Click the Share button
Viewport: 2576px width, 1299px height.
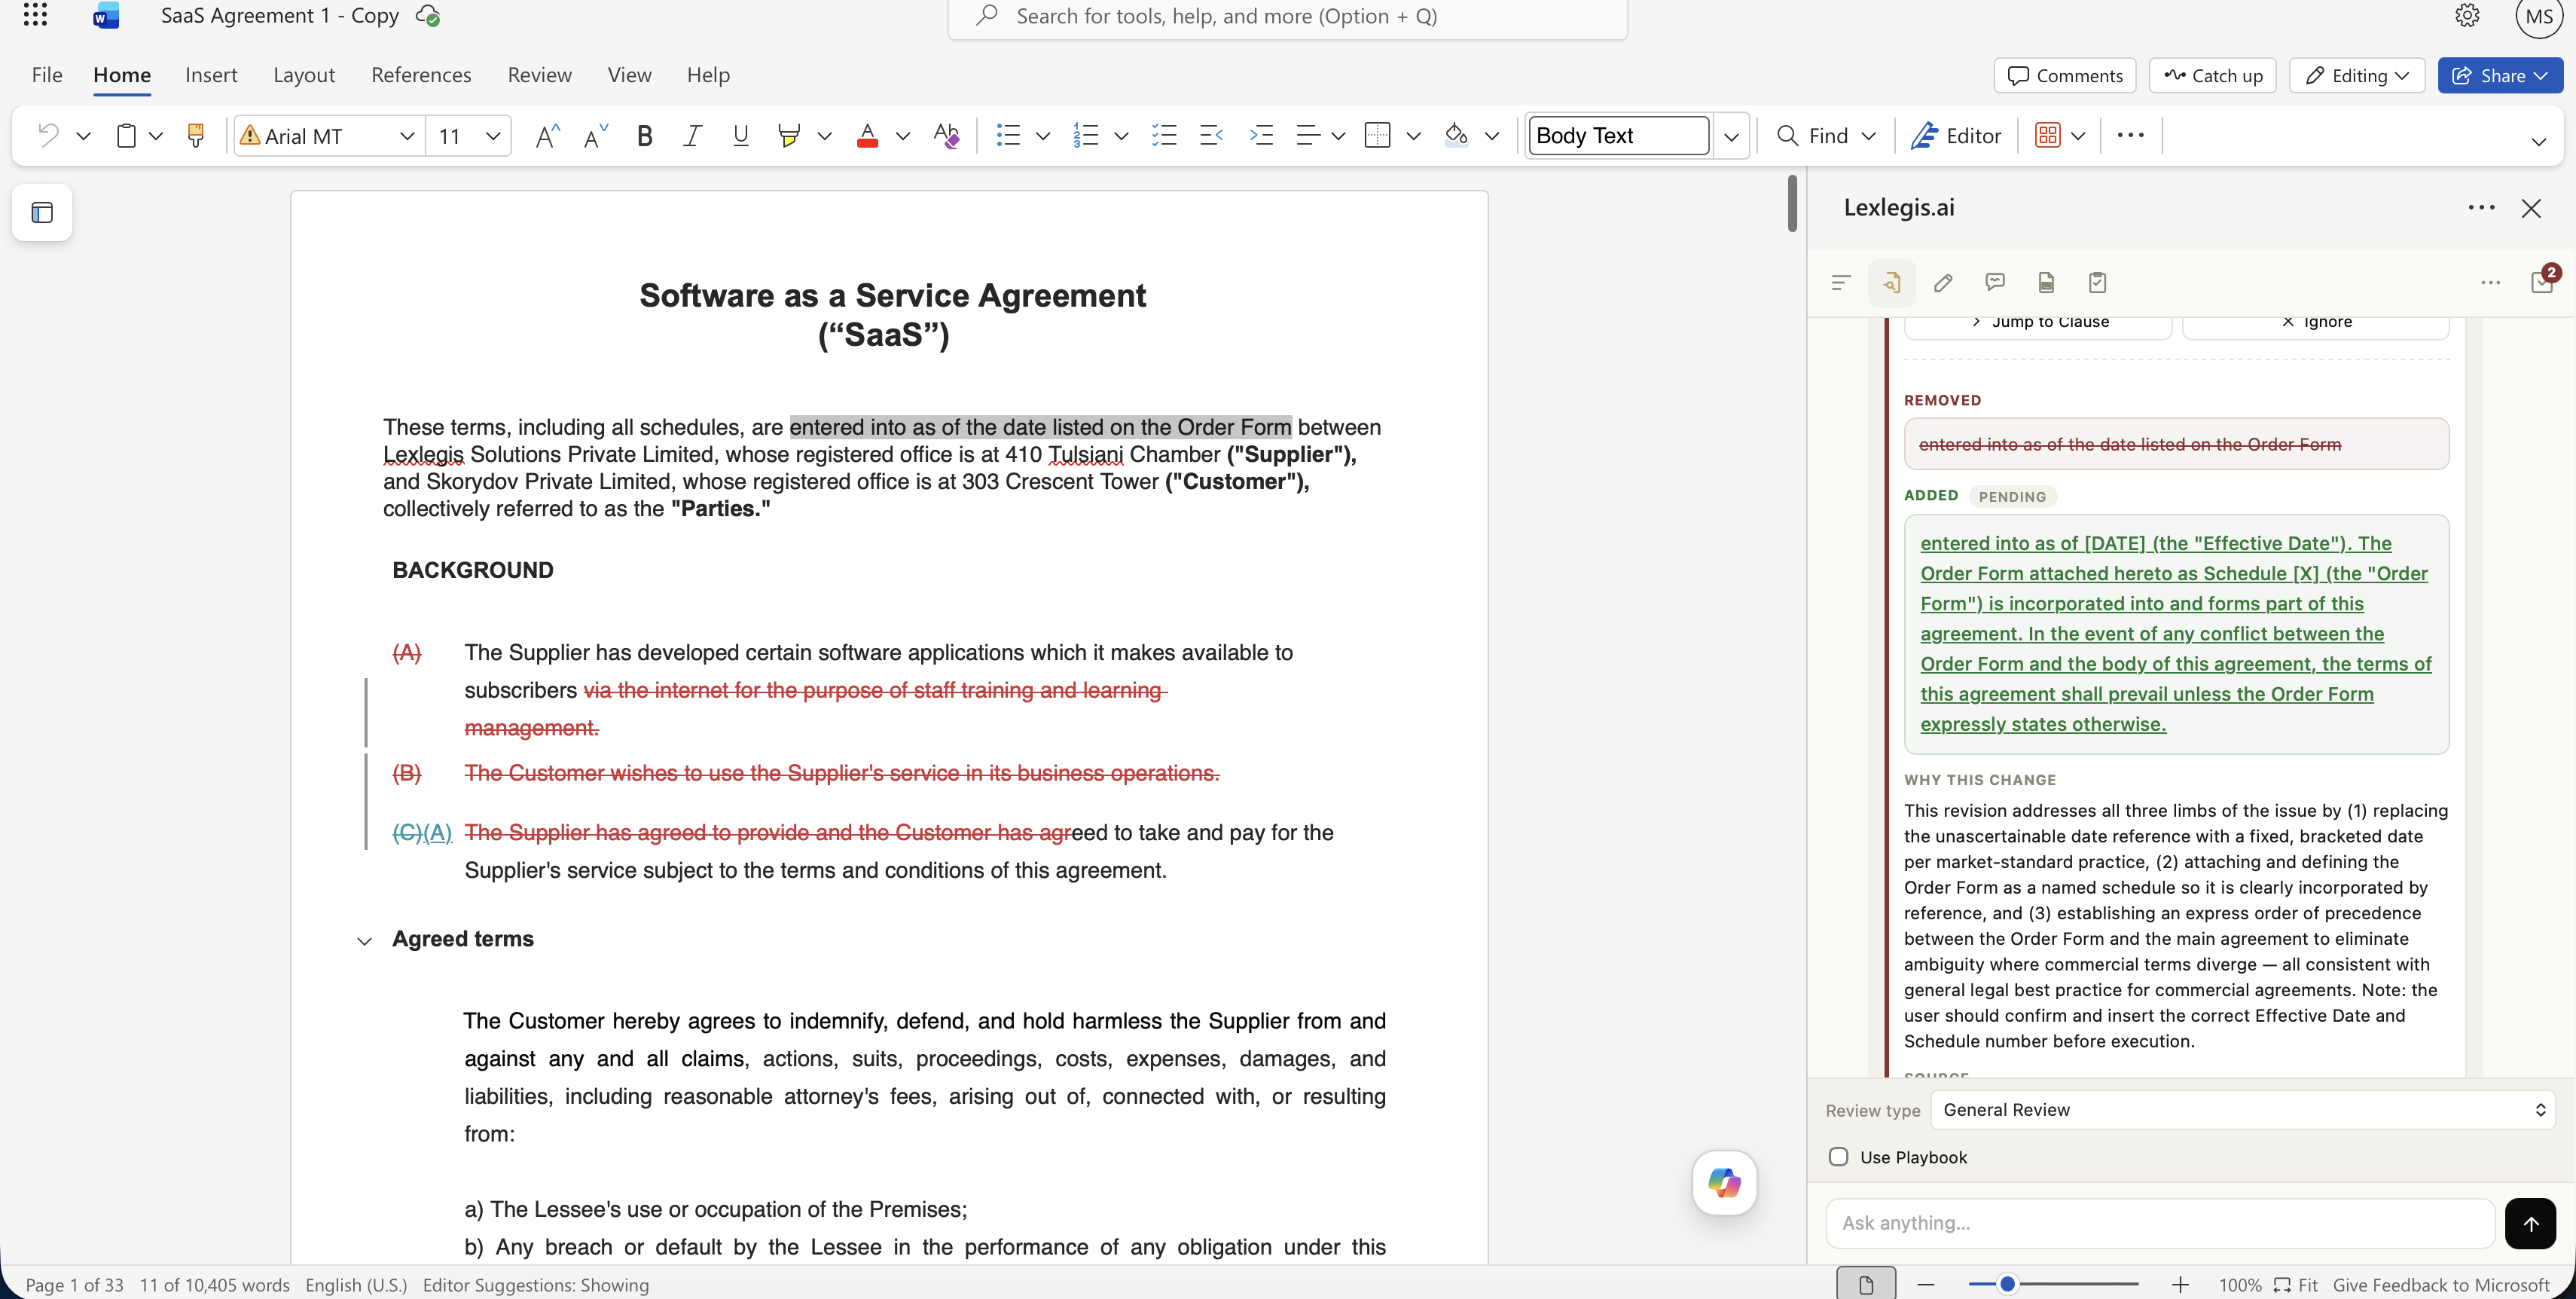click(x=2500, y=75)
